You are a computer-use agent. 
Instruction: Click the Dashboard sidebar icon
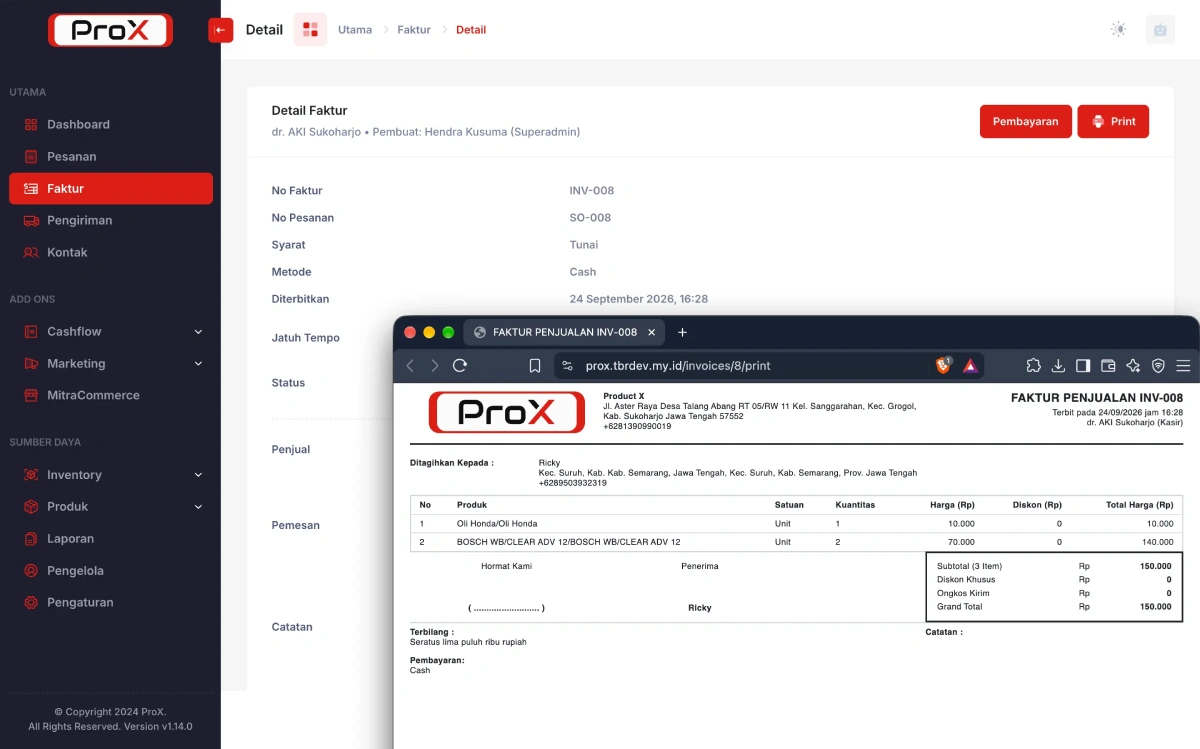click(x=31, y=125)
